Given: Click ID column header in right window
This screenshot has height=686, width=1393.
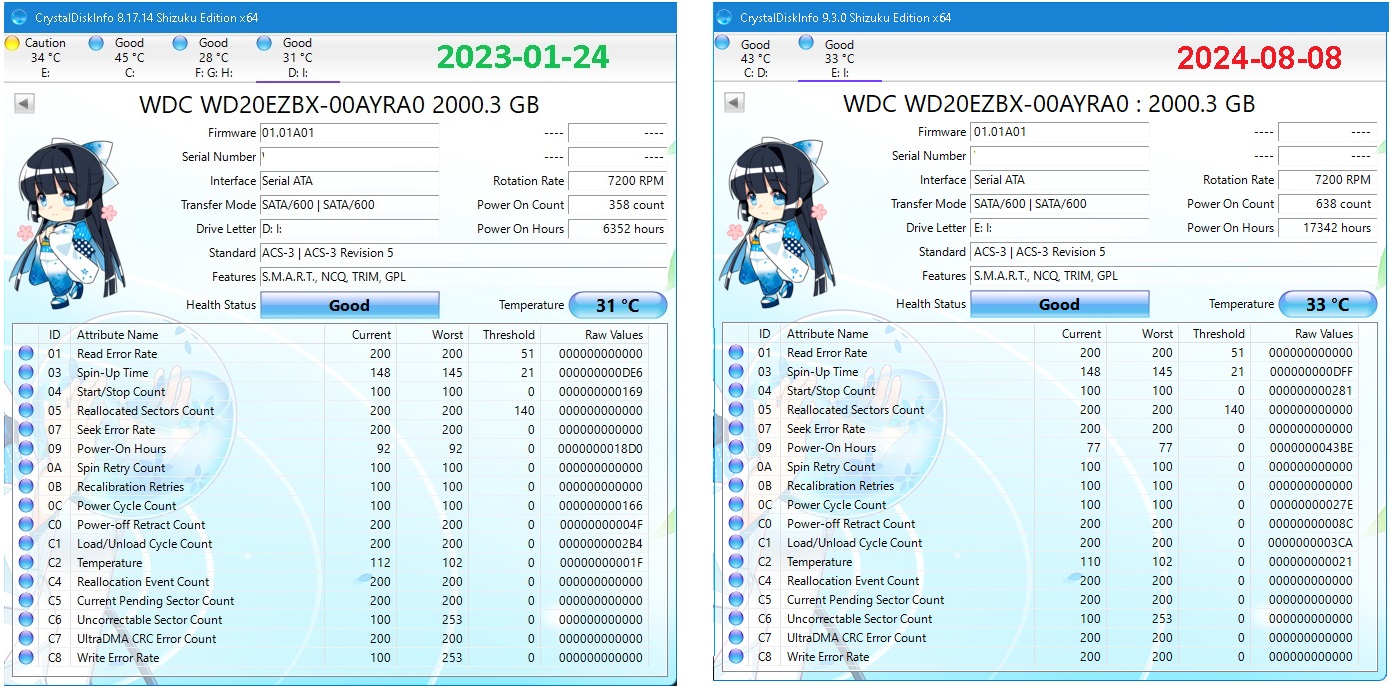Looking at the screenshot, I should click(x=765, y=334).
